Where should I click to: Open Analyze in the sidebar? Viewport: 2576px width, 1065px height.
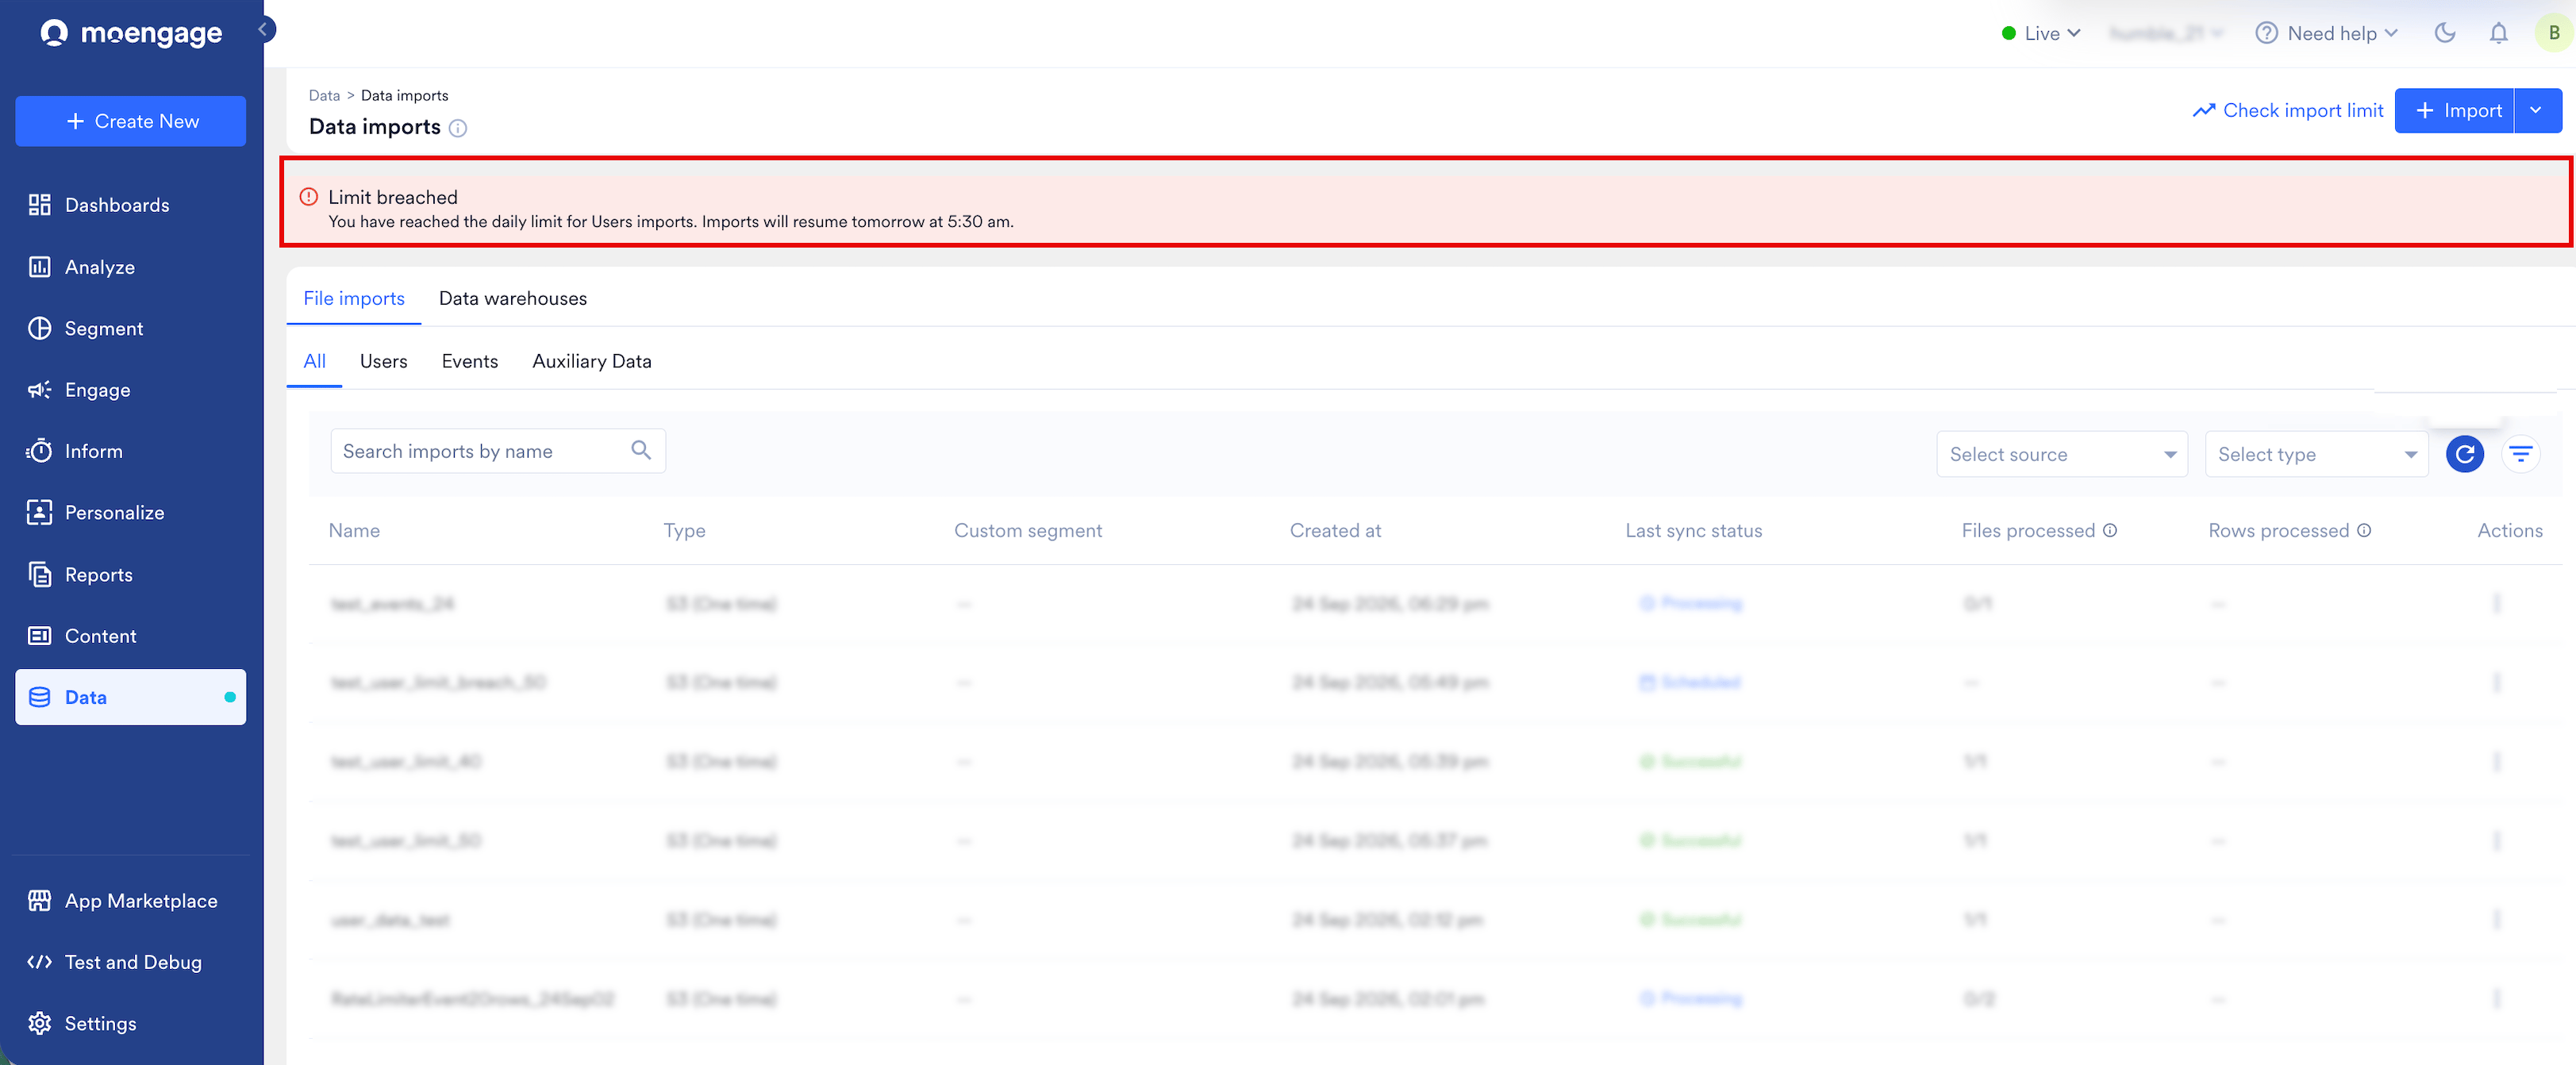click(131, 267)
